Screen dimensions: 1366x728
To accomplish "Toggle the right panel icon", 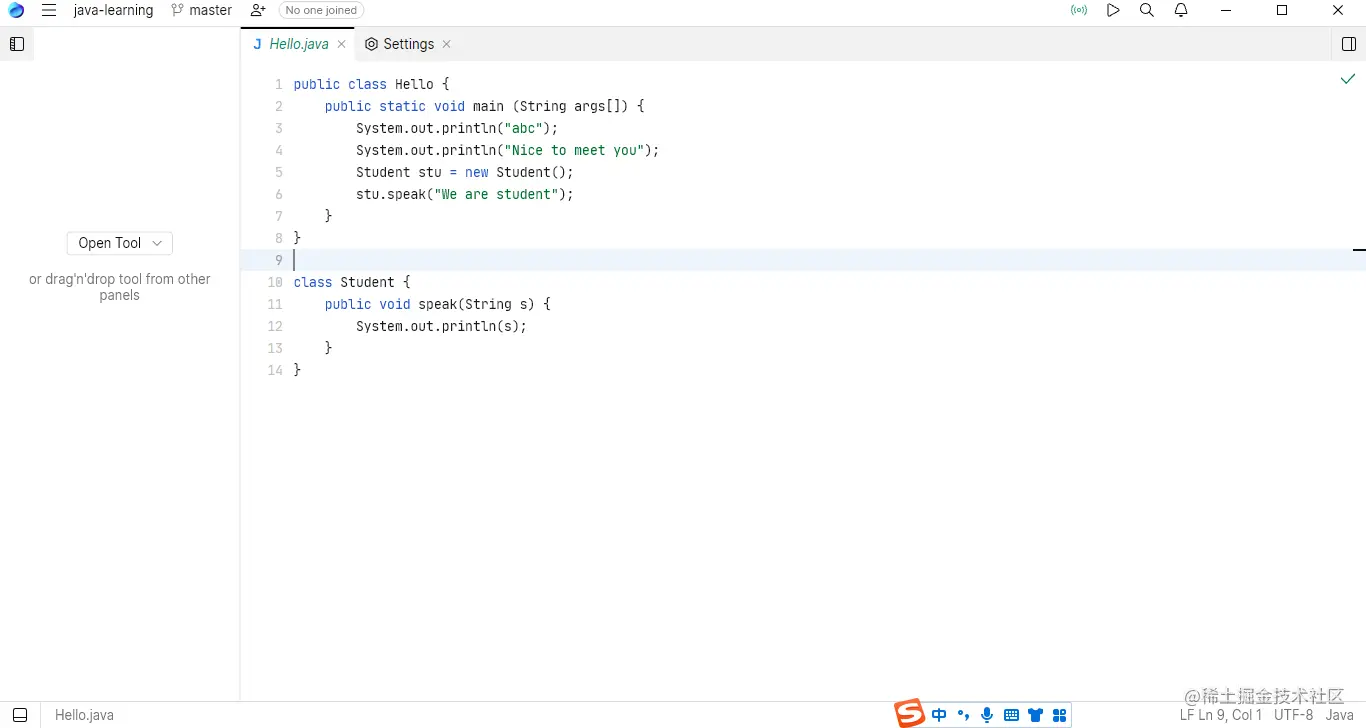I will coord(1347,44).
